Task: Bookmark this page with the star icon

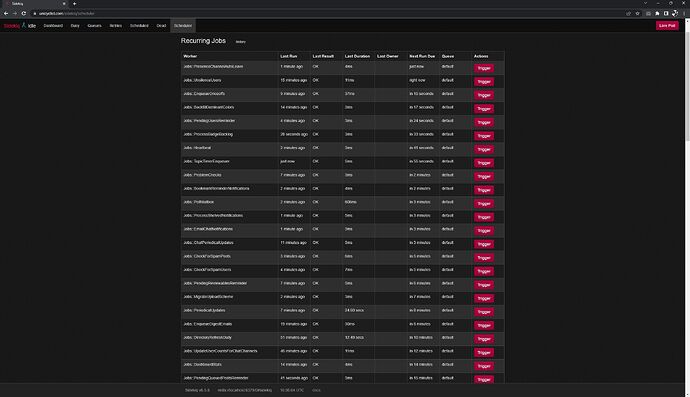Action: 637,14
